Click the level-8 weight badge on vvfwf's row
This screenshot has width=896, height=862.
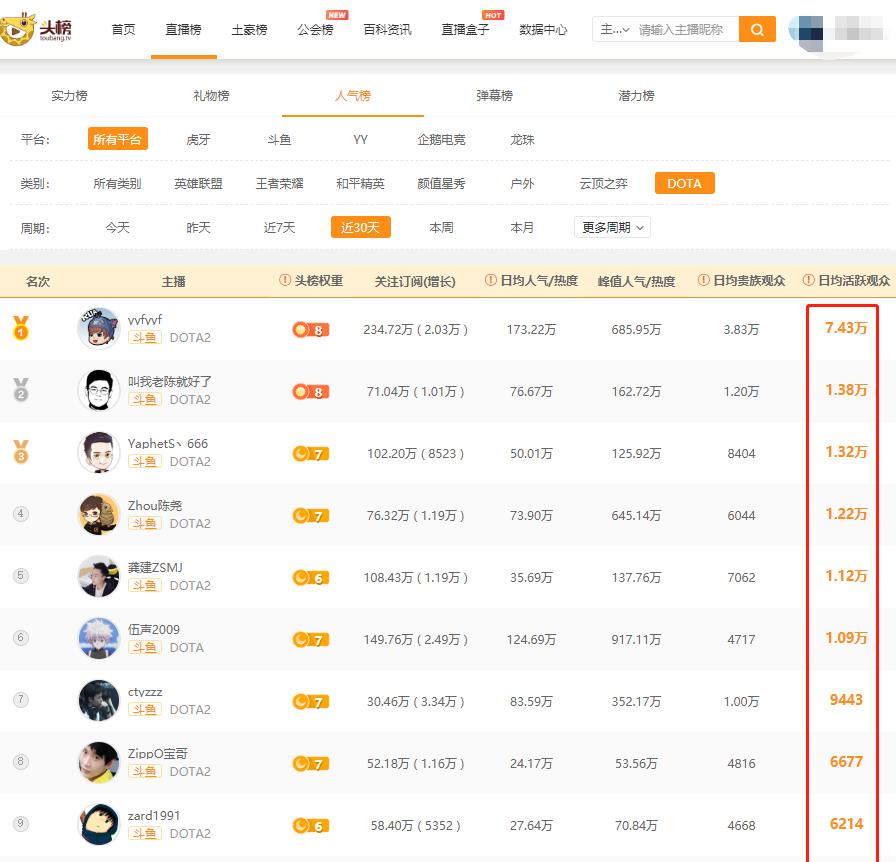click(x=312, y=328)
